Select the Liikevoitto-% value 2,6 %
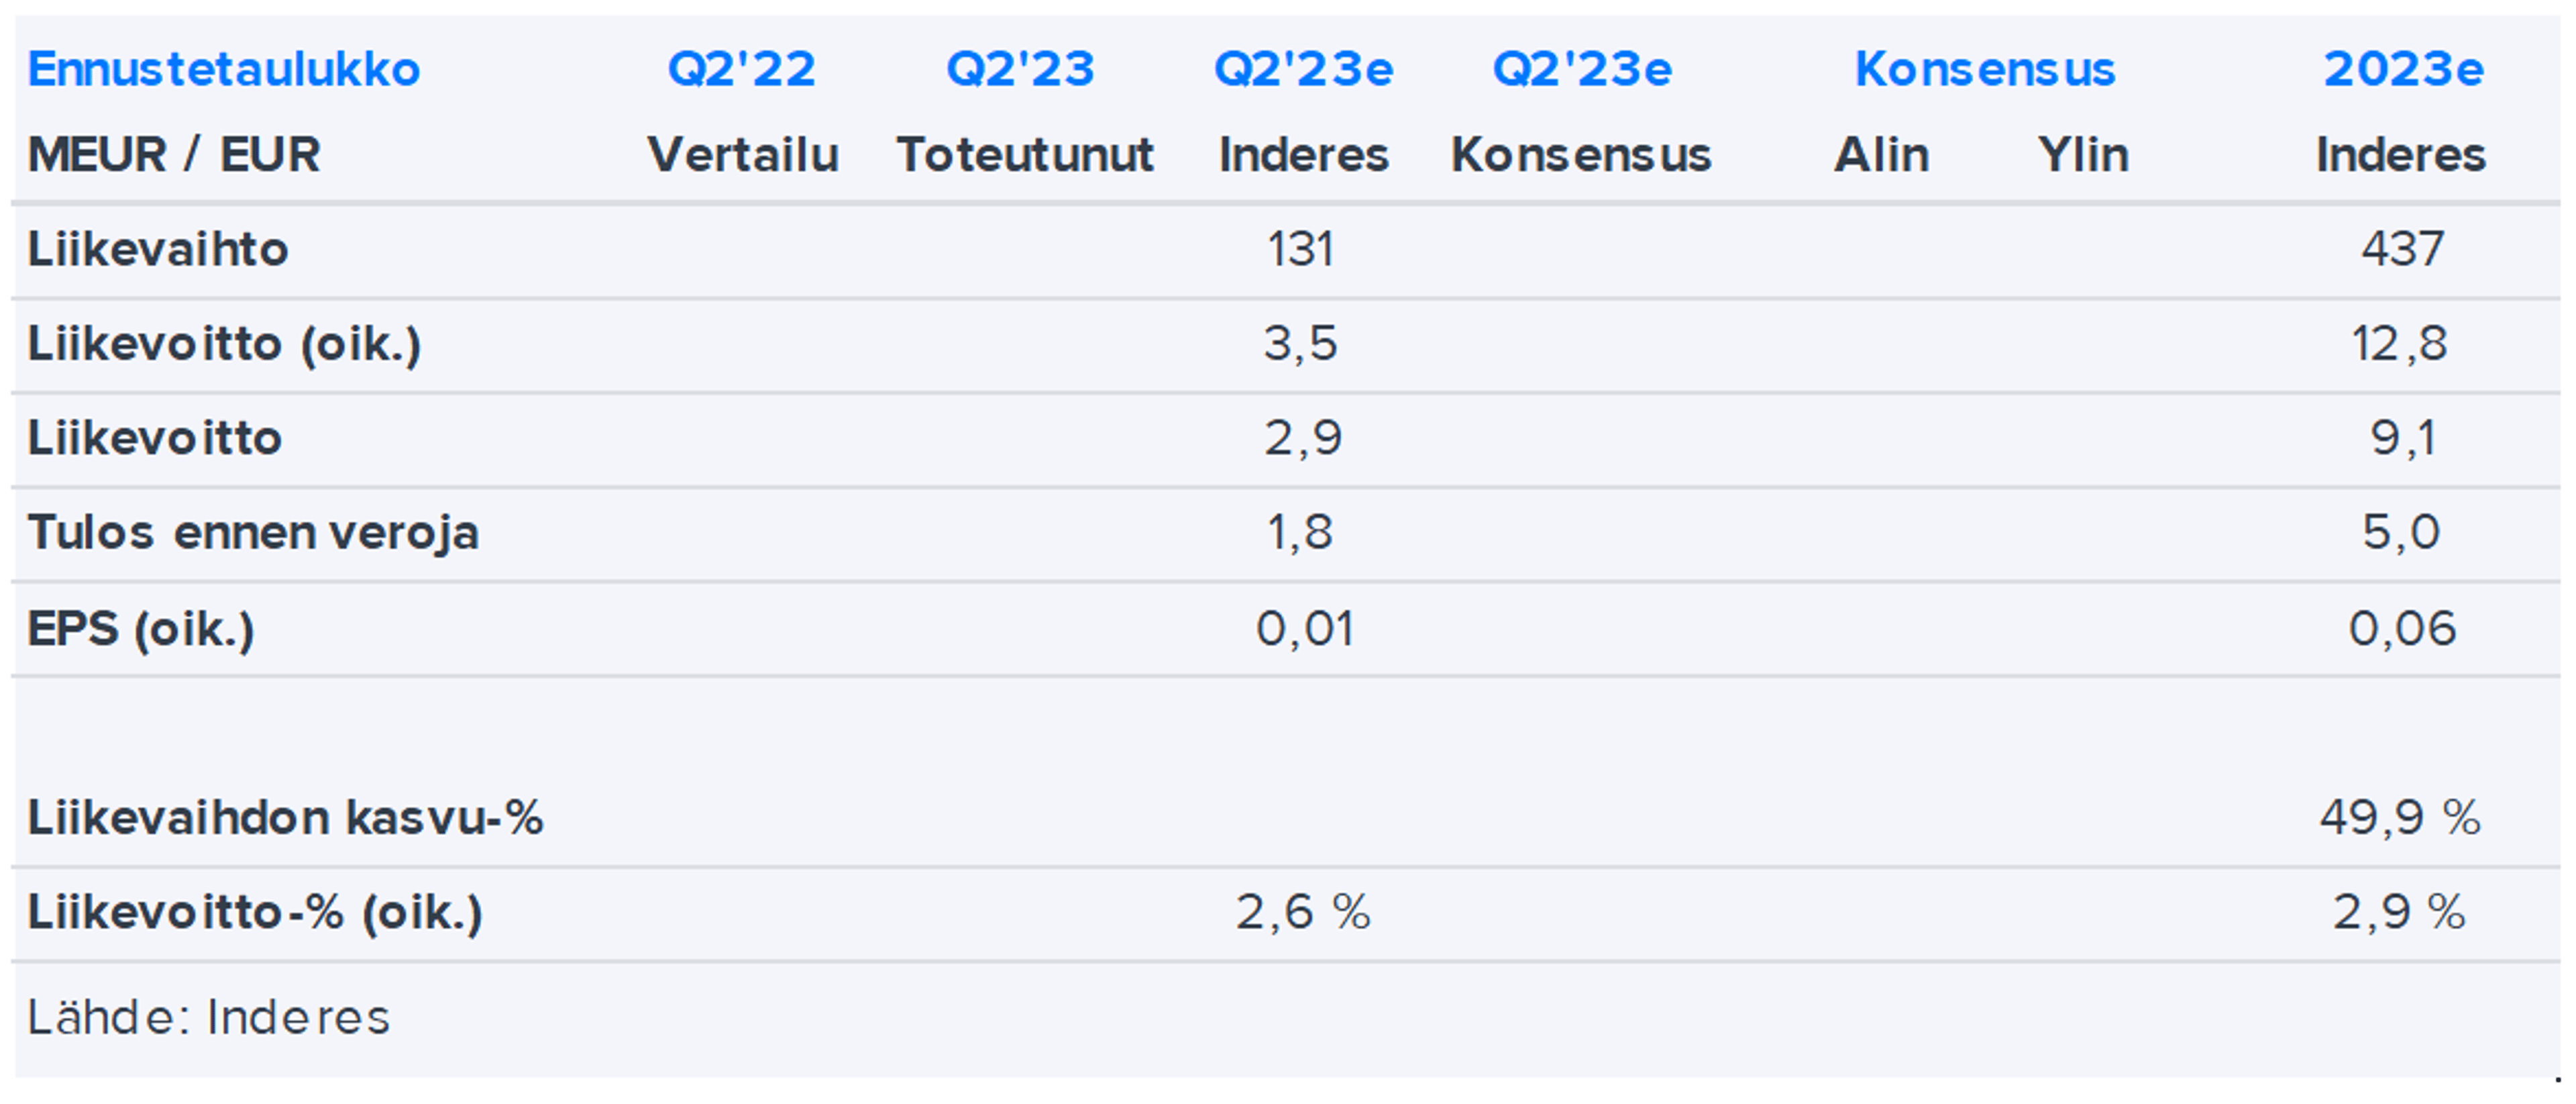The height and width of the screenshot is (1104, 2576). (1302, 912)
